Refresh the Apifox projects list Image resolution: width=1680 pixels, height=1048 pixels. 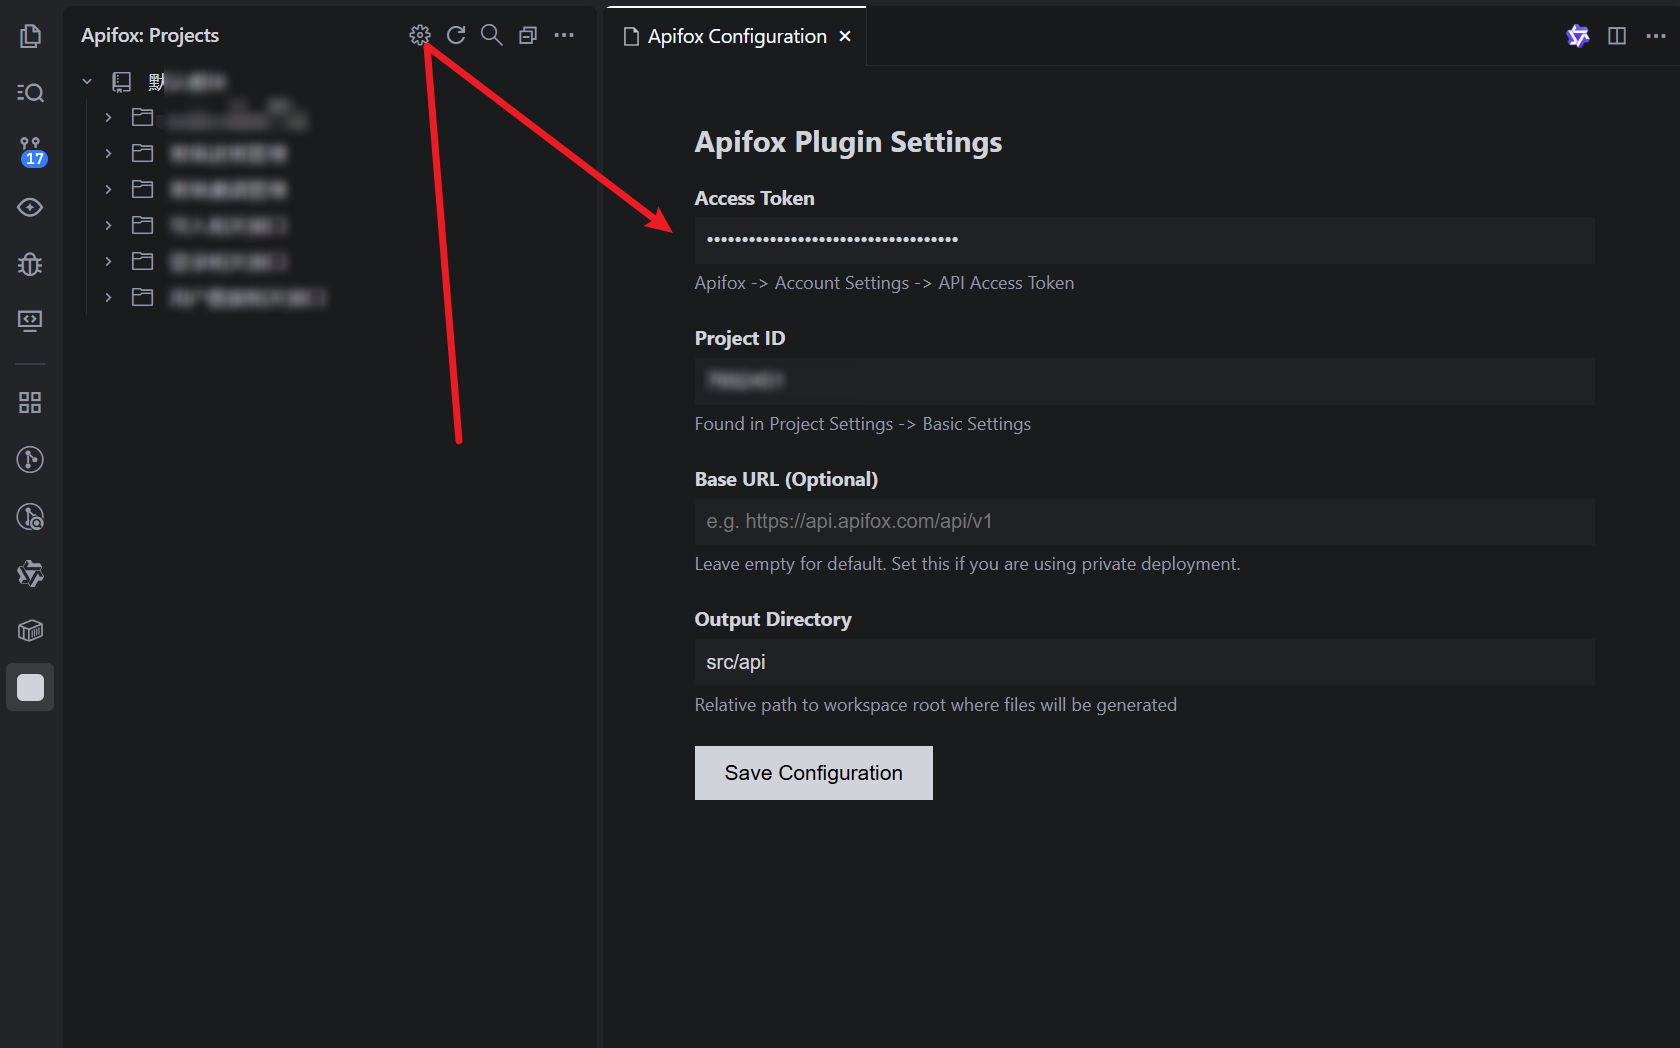pyautogui.click(x=456, y=35)
